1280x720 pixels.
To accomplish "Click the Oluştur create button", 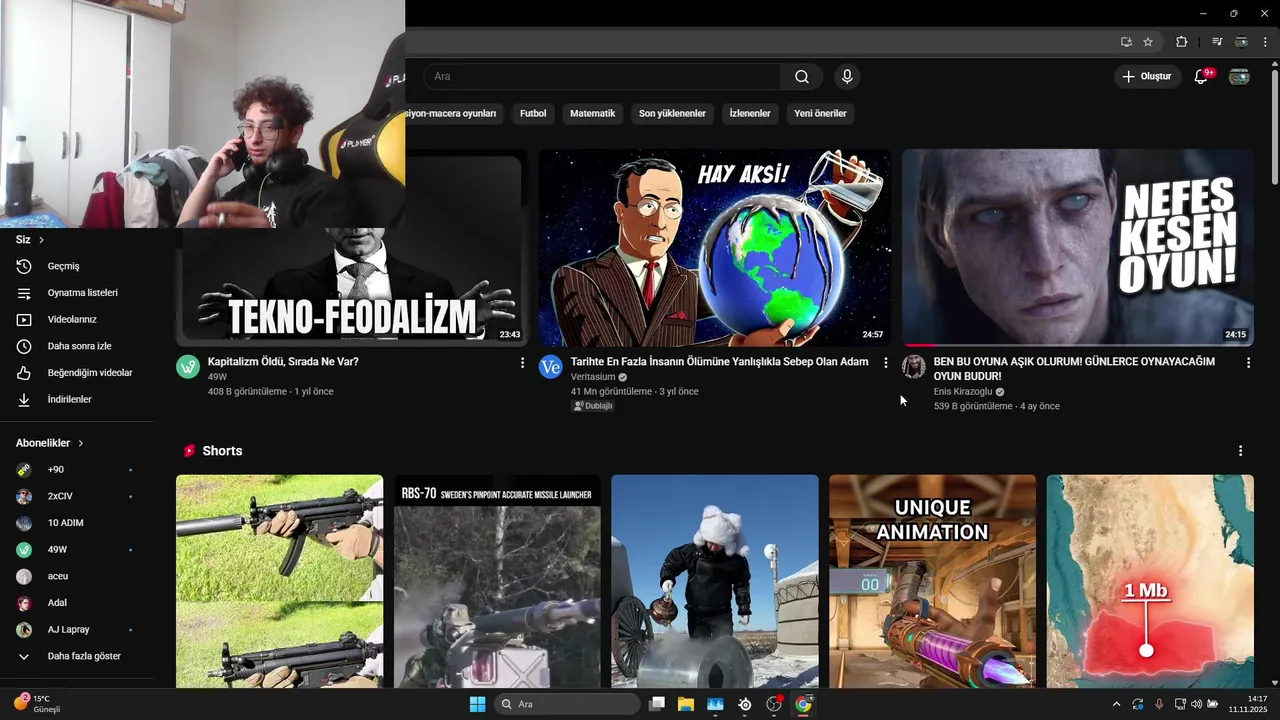I will click(1146, 76).
